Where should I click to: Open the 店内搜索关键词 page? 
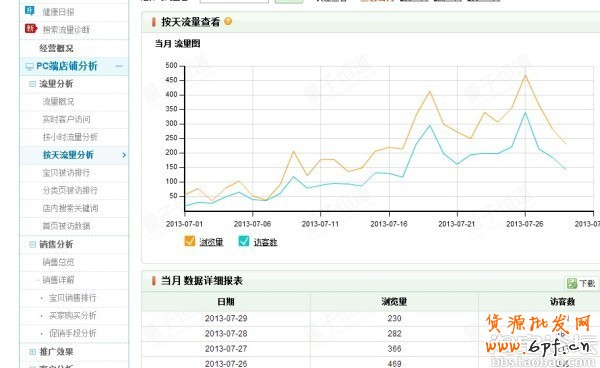point(70,208)
